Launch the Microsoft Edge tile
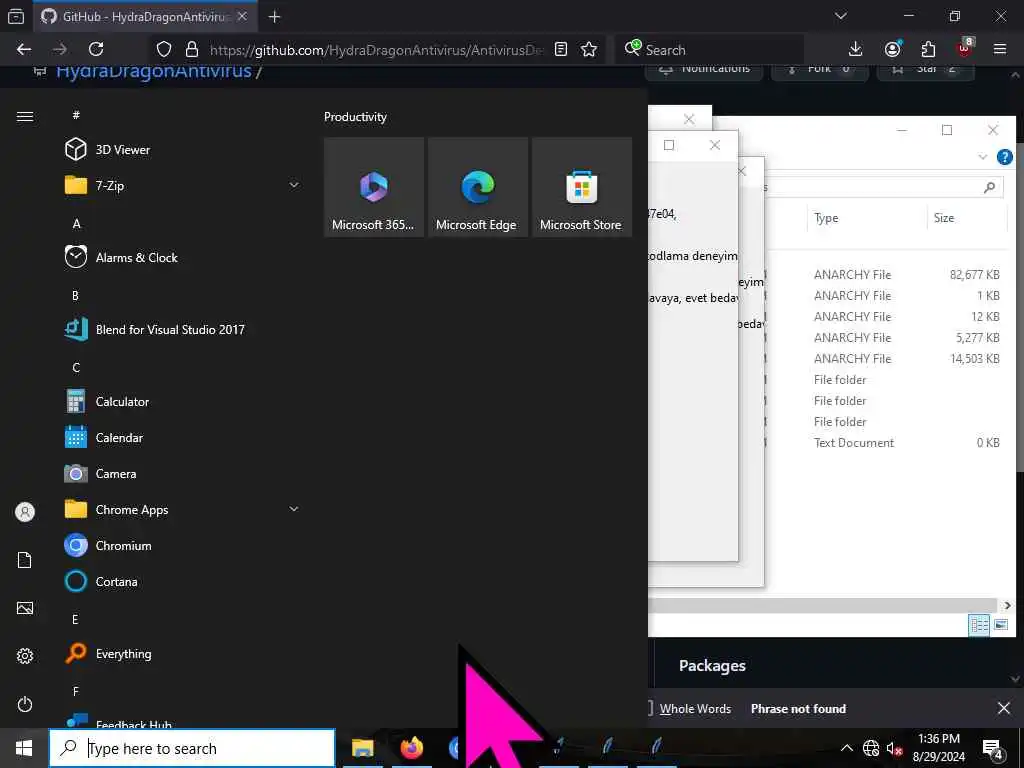 477,187
